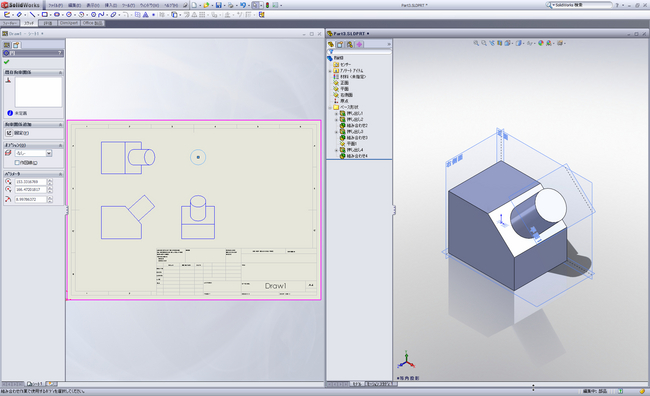
Task: Click the Rebuild traffic light icon
Action: (x=267, y=5)
